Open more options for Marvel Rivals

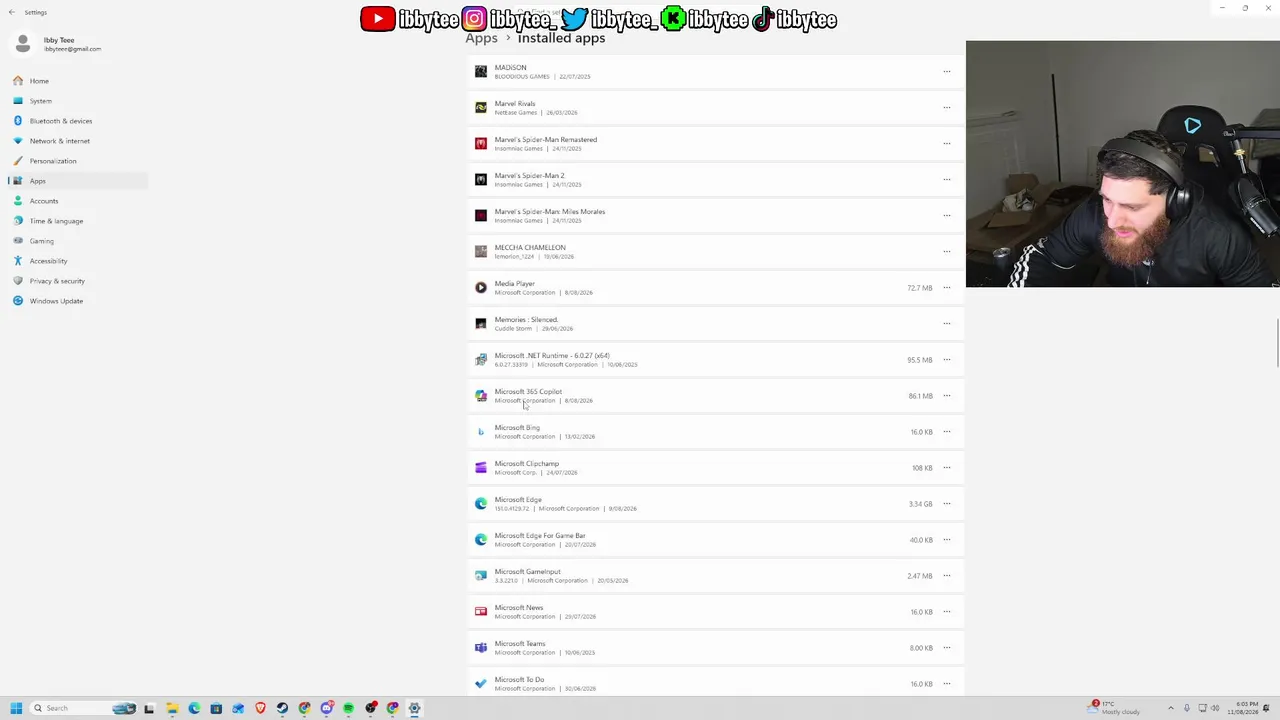pyautogui.click(x=947, y=108)
